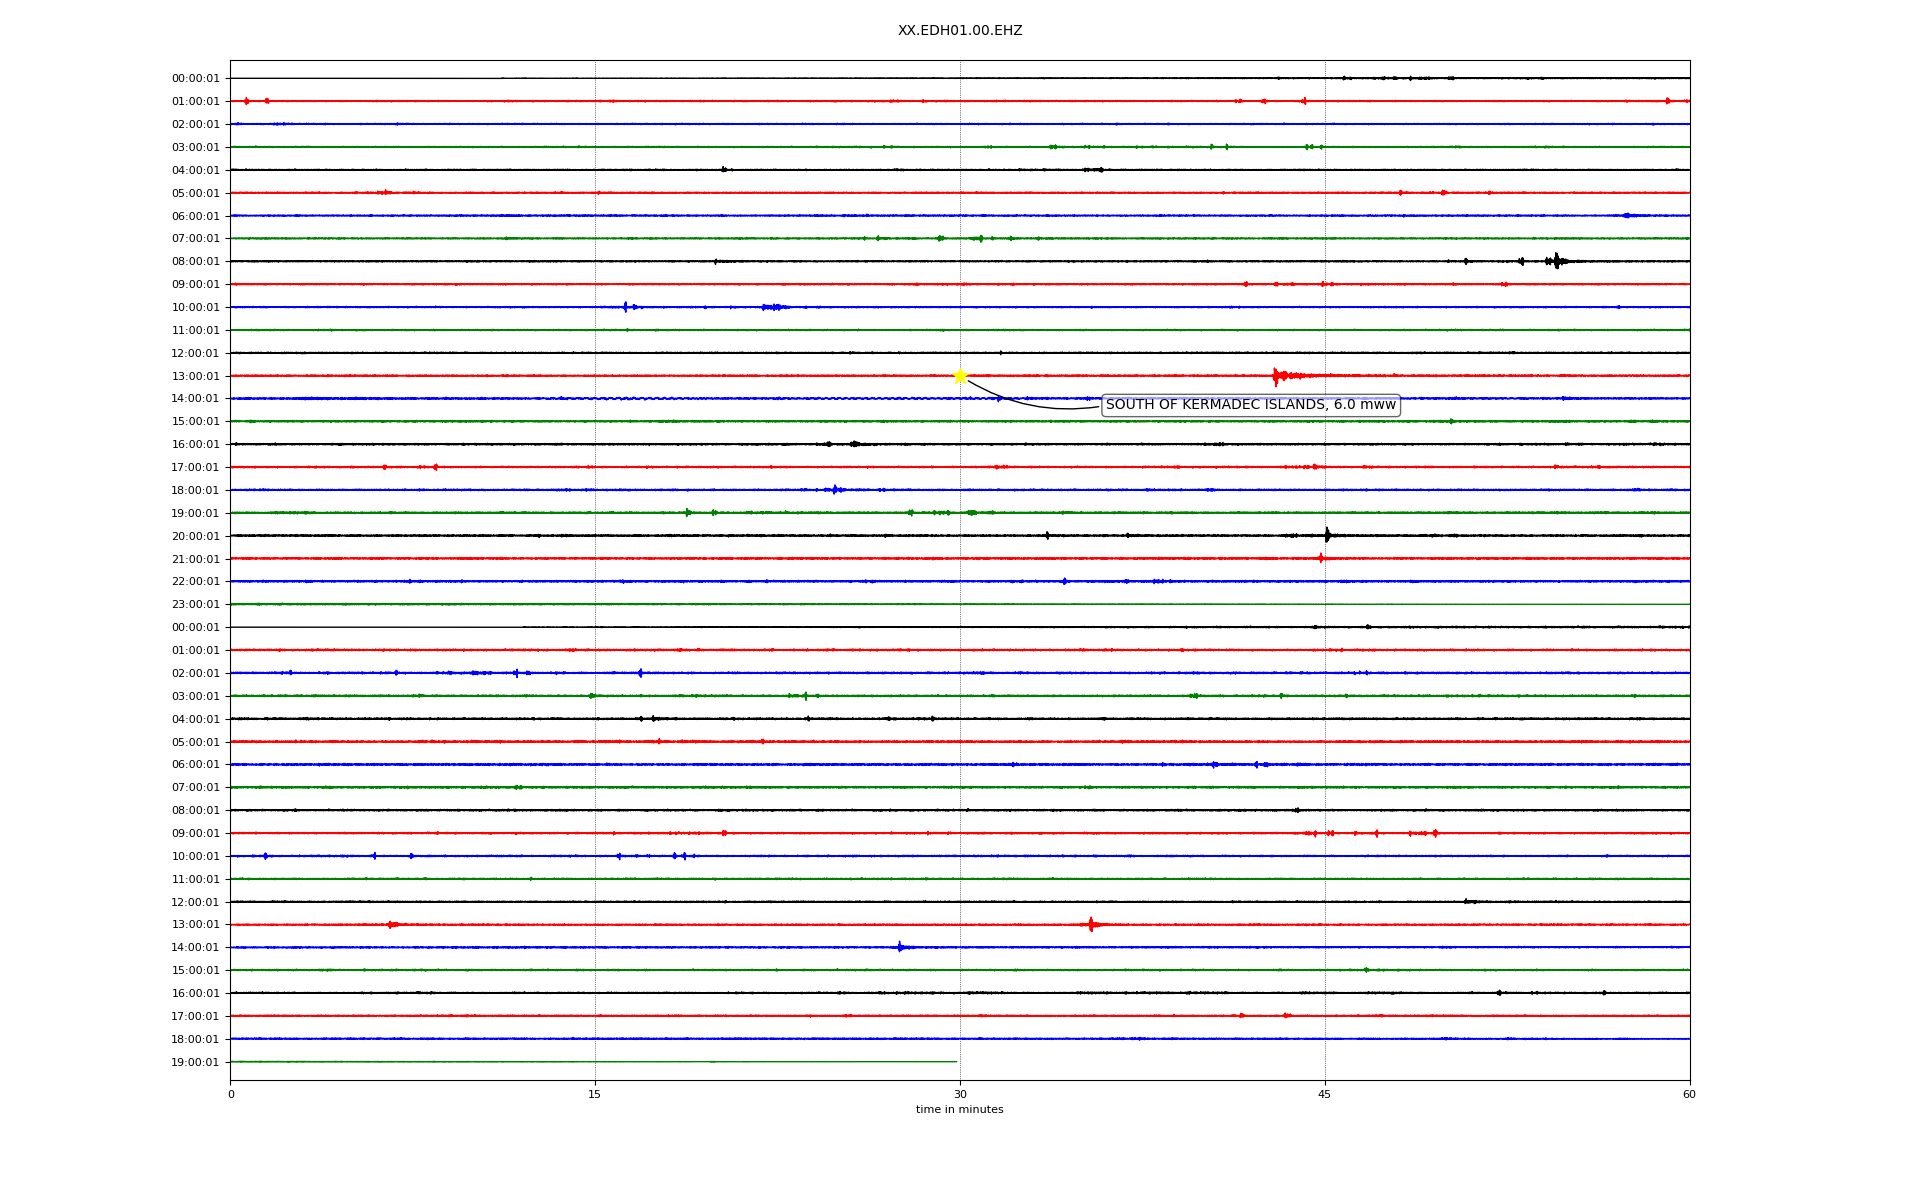Click the Kermadec Islands 6.0 mww annotation label

[x=1250, y=405]
